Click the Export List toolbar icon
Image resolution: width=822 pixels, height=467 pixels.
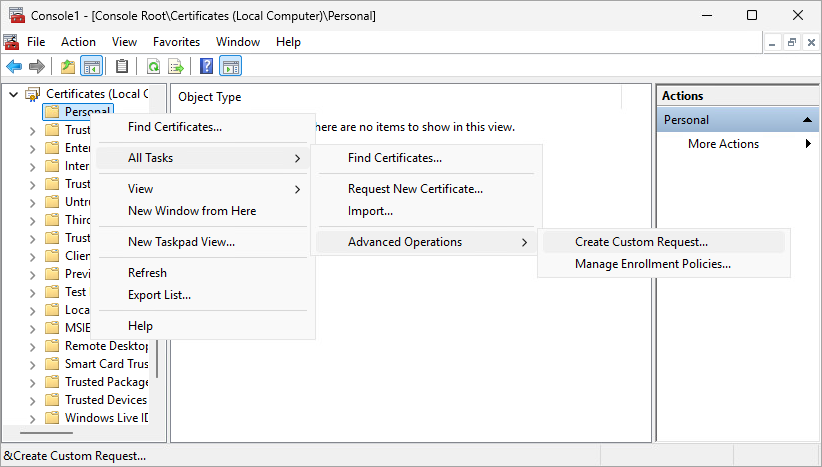(176, 67)
